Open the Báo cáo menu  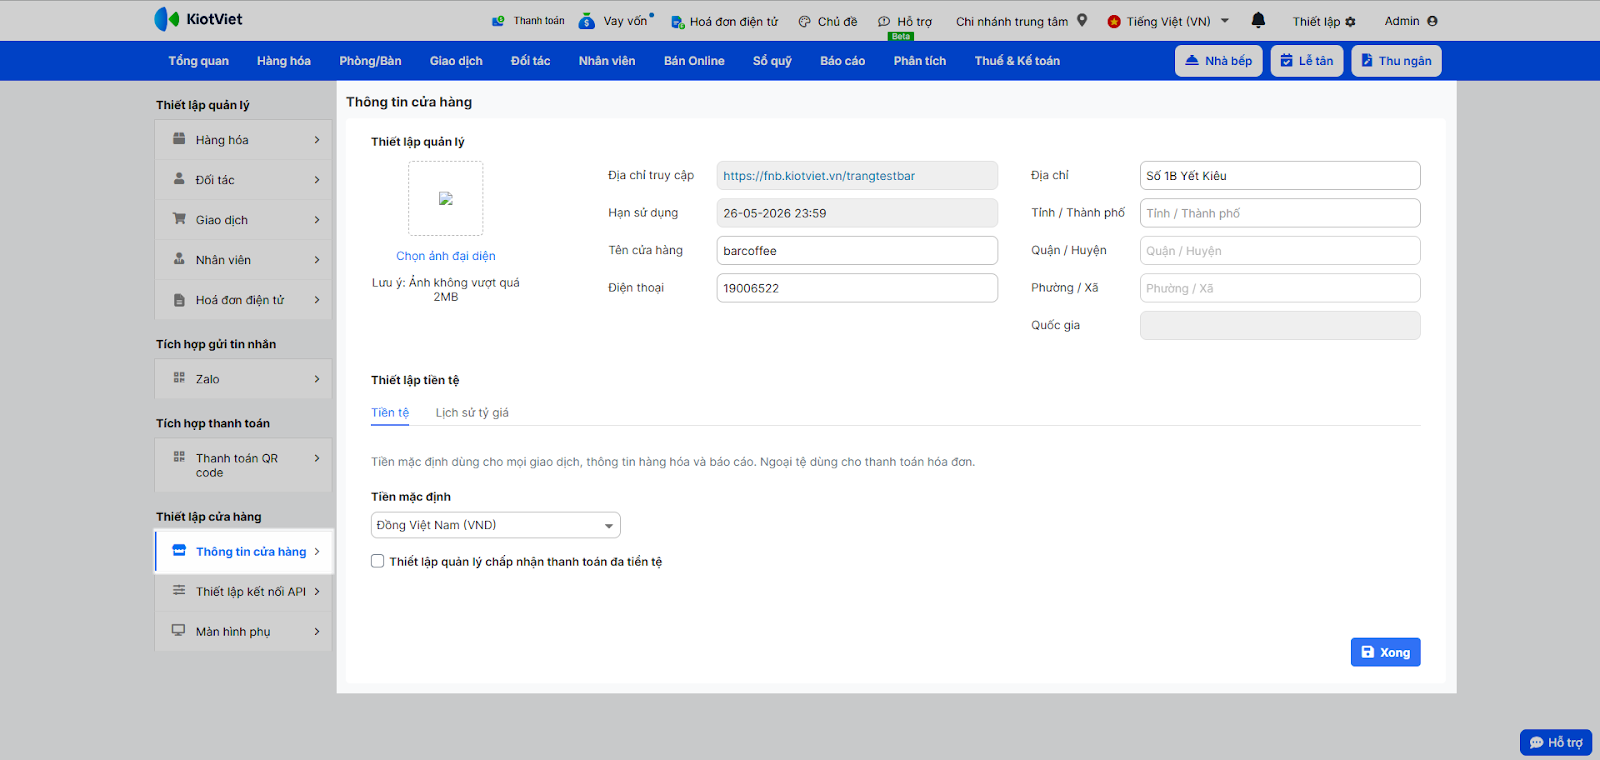point(842,61)
